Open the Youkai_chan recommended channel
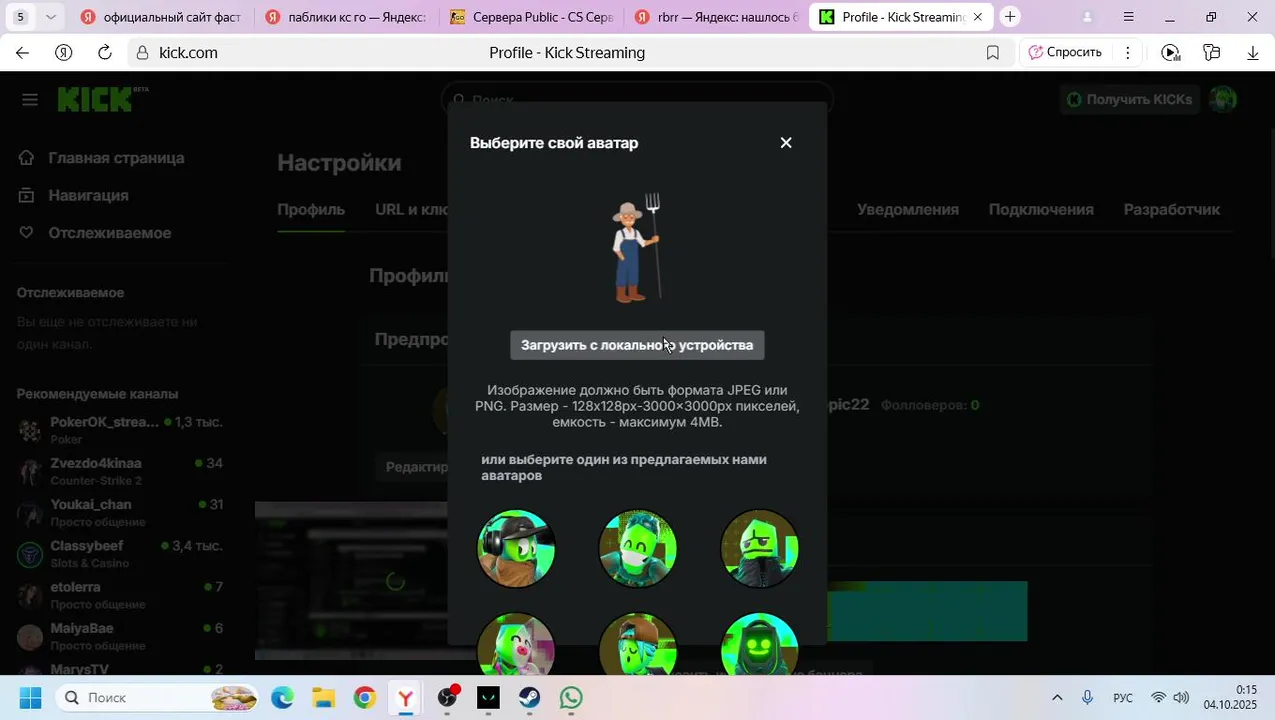Viewport: 1275px width, 720px height. (120, 513)
